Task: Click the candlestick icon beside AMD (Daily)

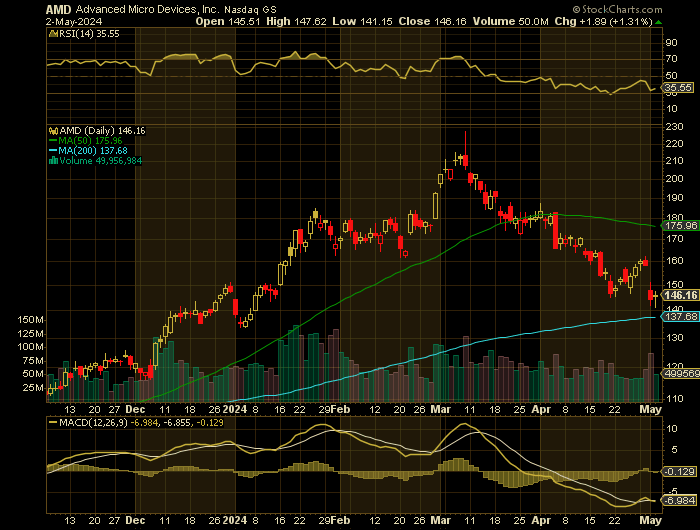Action: 53,131
